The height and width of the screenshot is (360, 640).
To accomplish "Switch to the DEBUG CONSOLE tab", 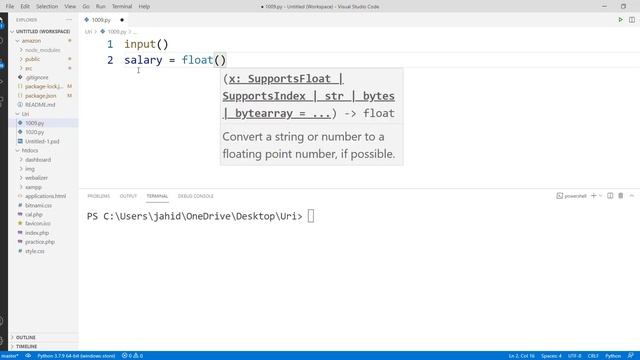I will coord(196,196).
